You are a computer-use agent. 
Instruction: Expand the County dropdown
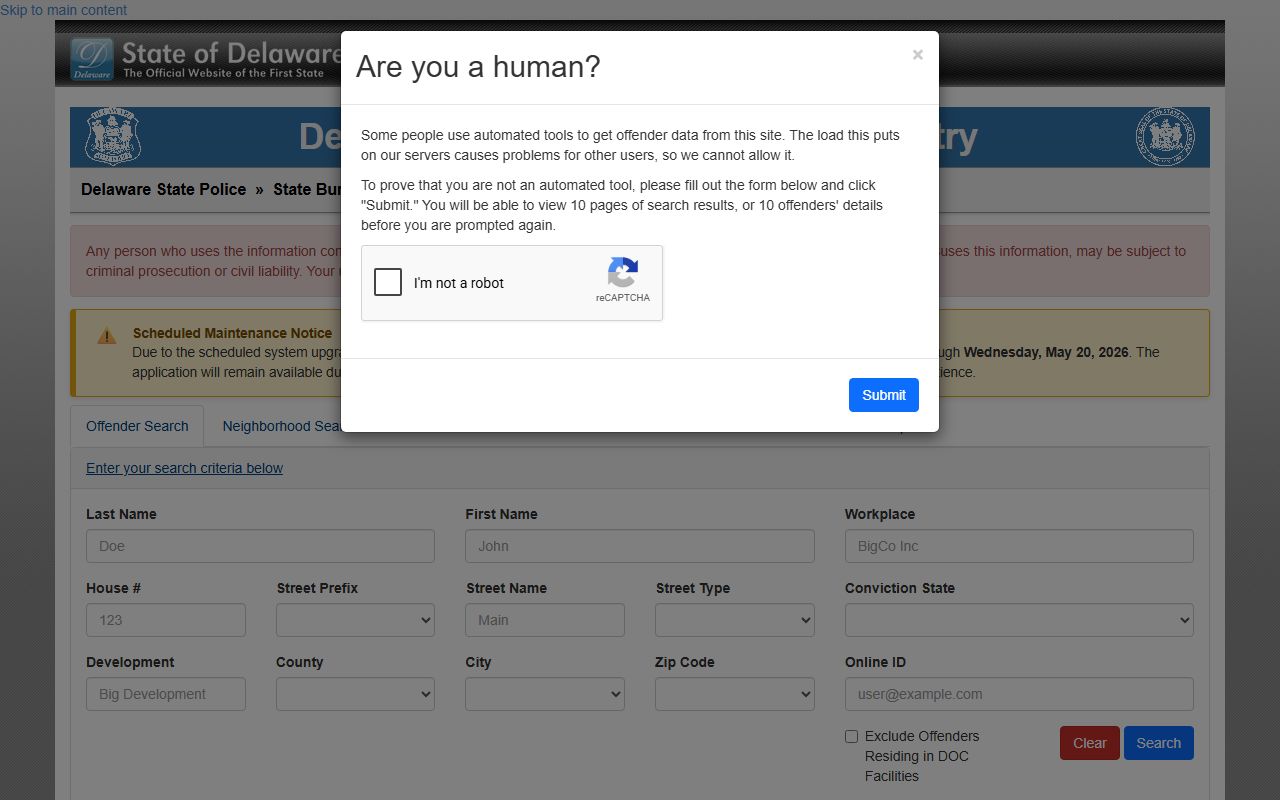click(x=355, y=694)
